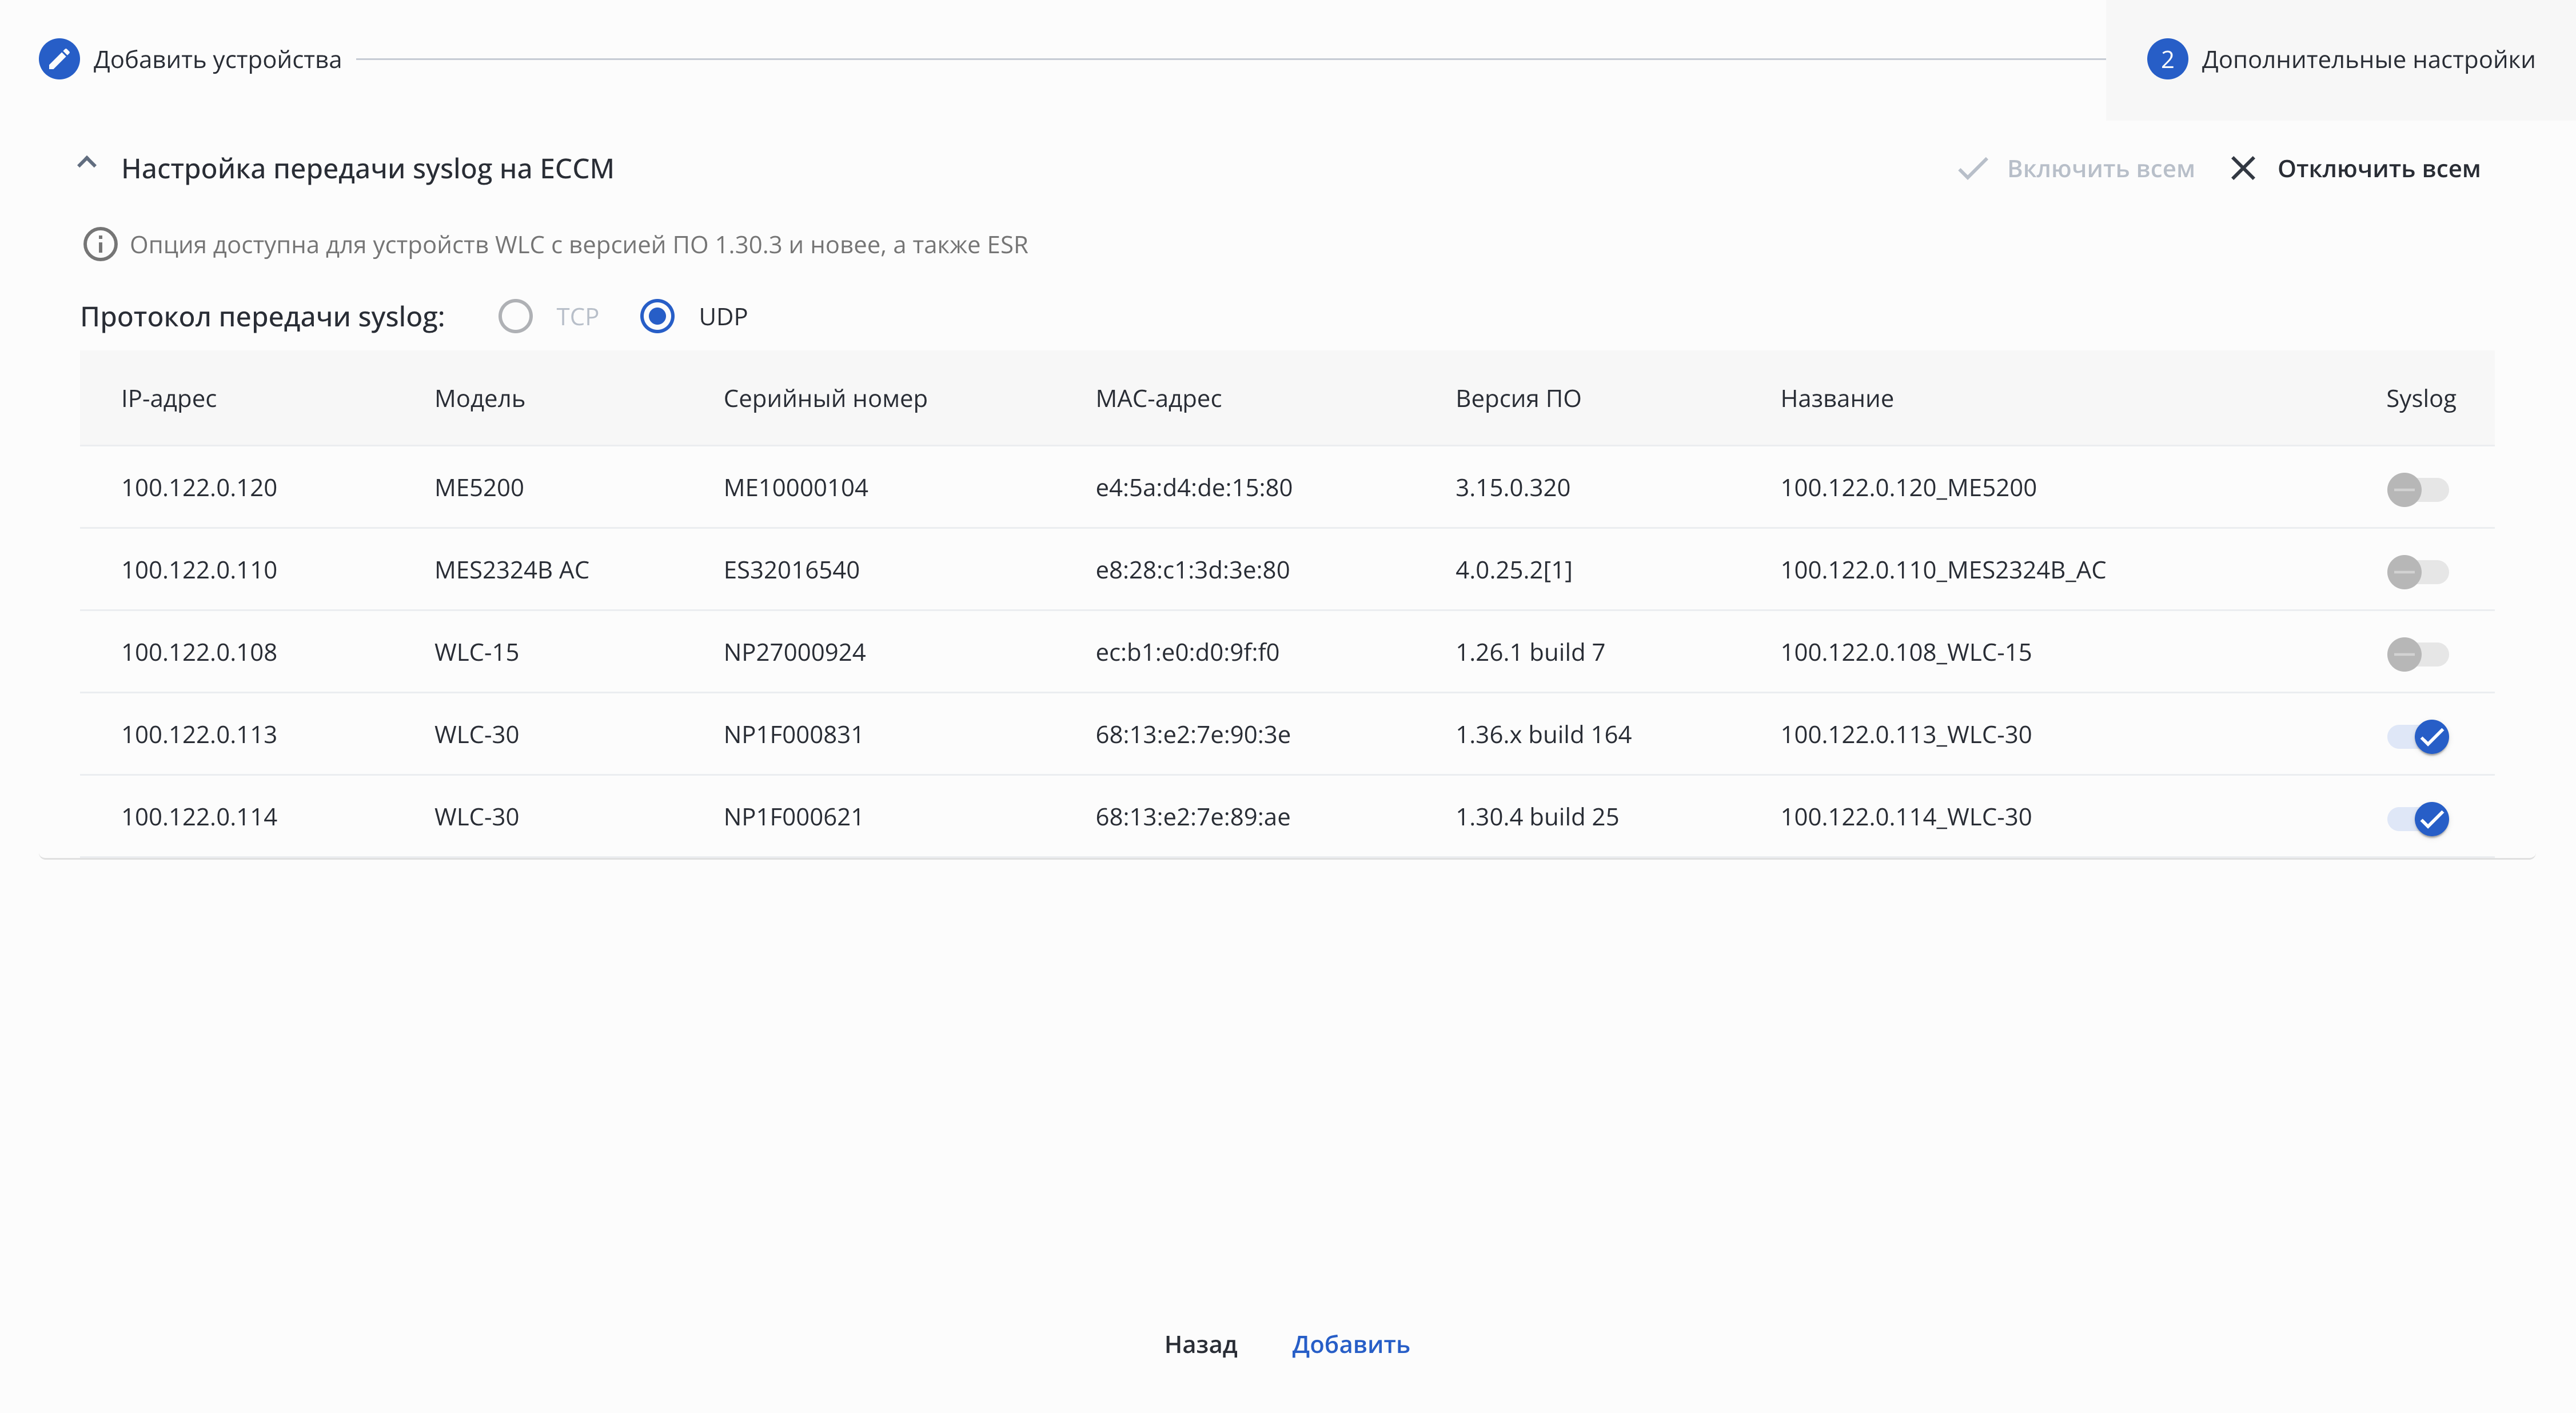2576x1413 pixels.
Task: Click the step 2 circle icon
Action: pyautogui.click(x=2166, y=60)
